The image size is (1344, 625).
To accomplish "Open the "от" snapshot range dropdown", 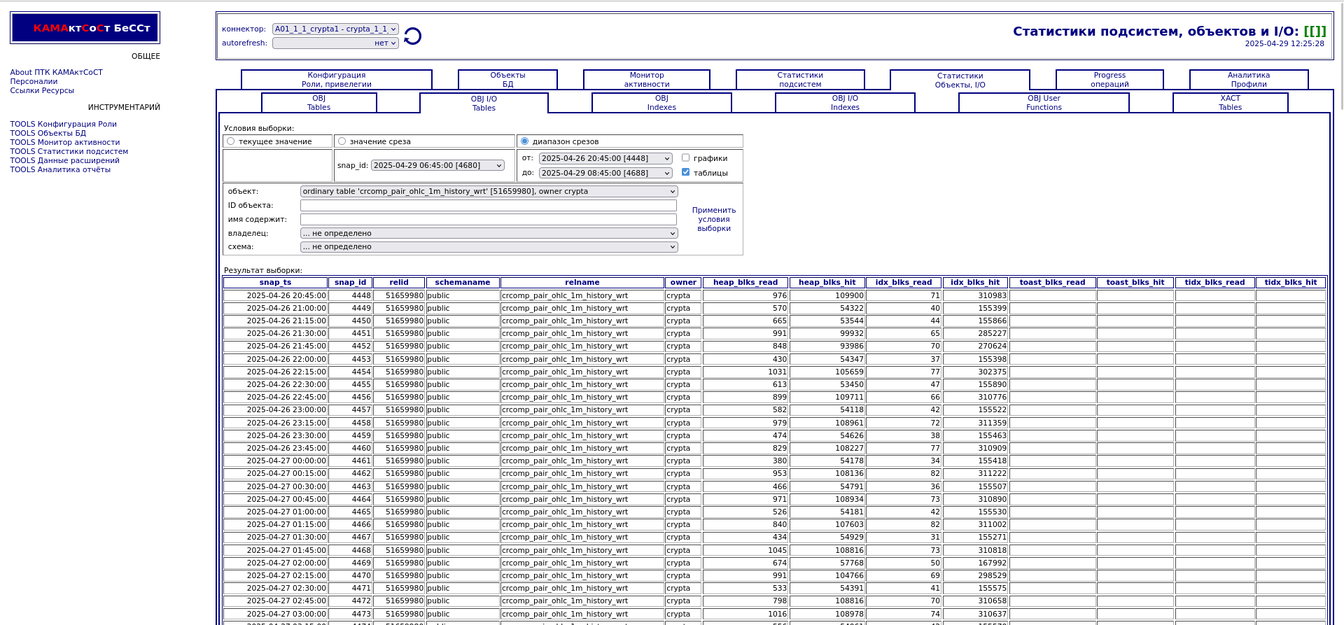I will (605, 158).
